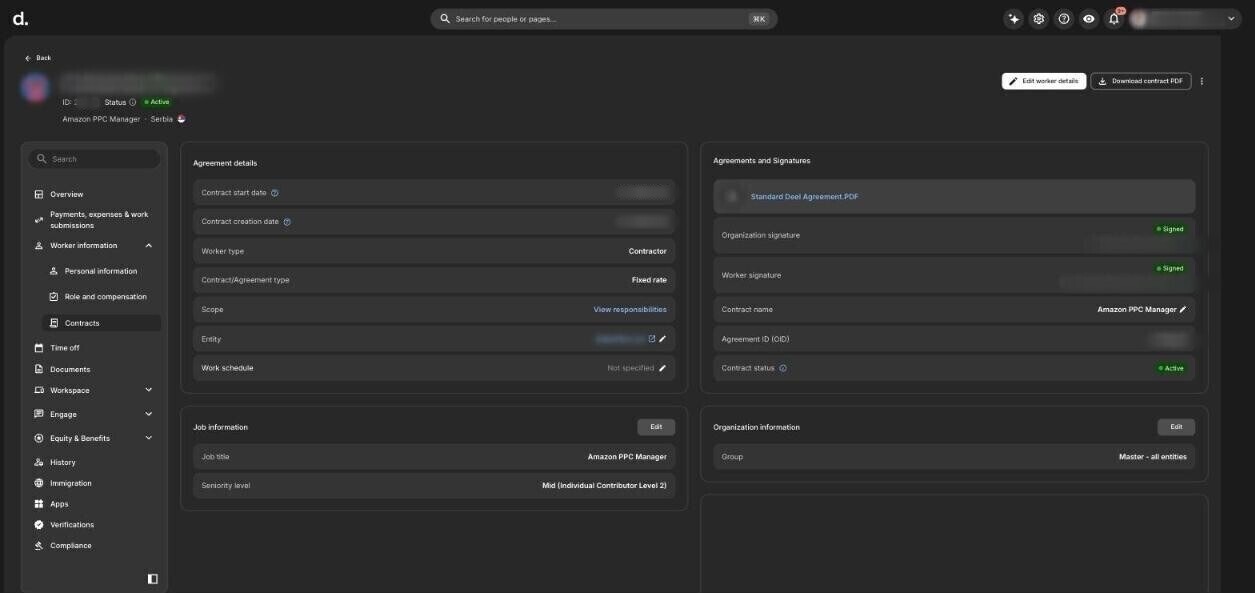
Task: Click the worker profile avatar
Action: (x=35, y=87)
